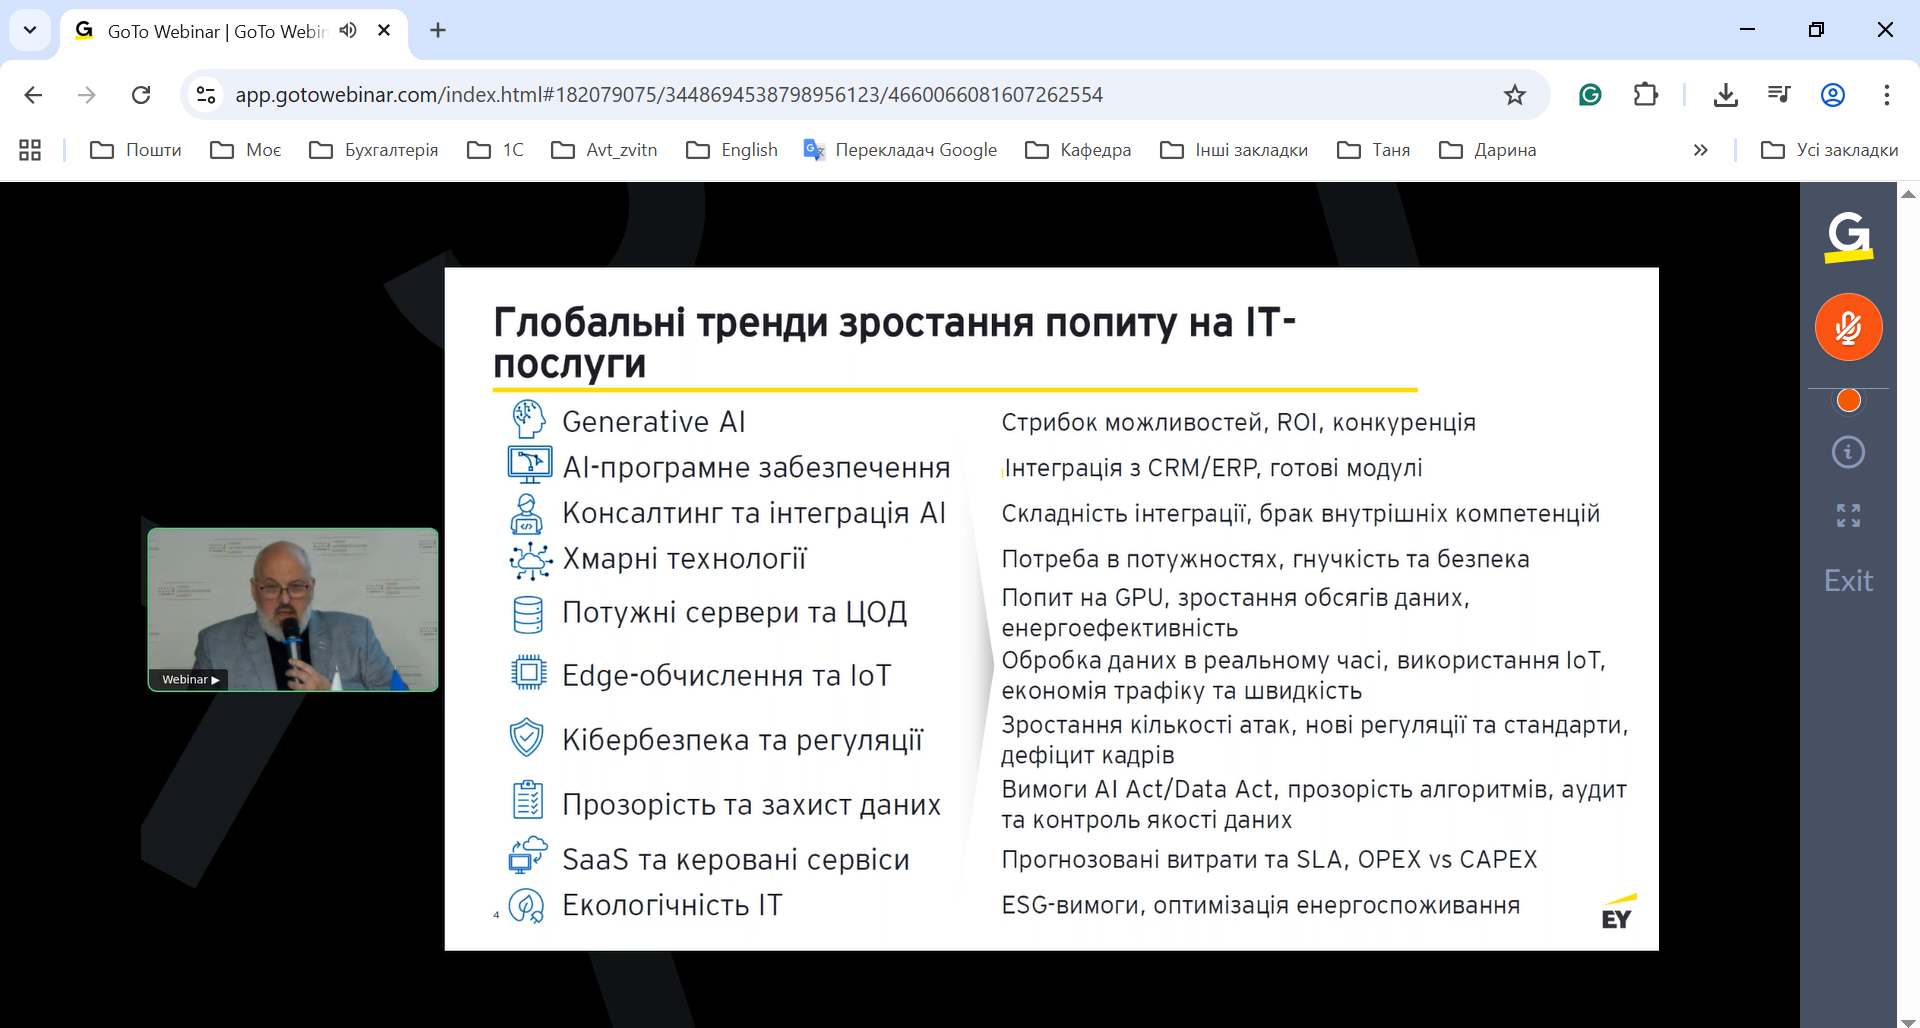Open the browser extensions puzzle icon

(1645, 95)
